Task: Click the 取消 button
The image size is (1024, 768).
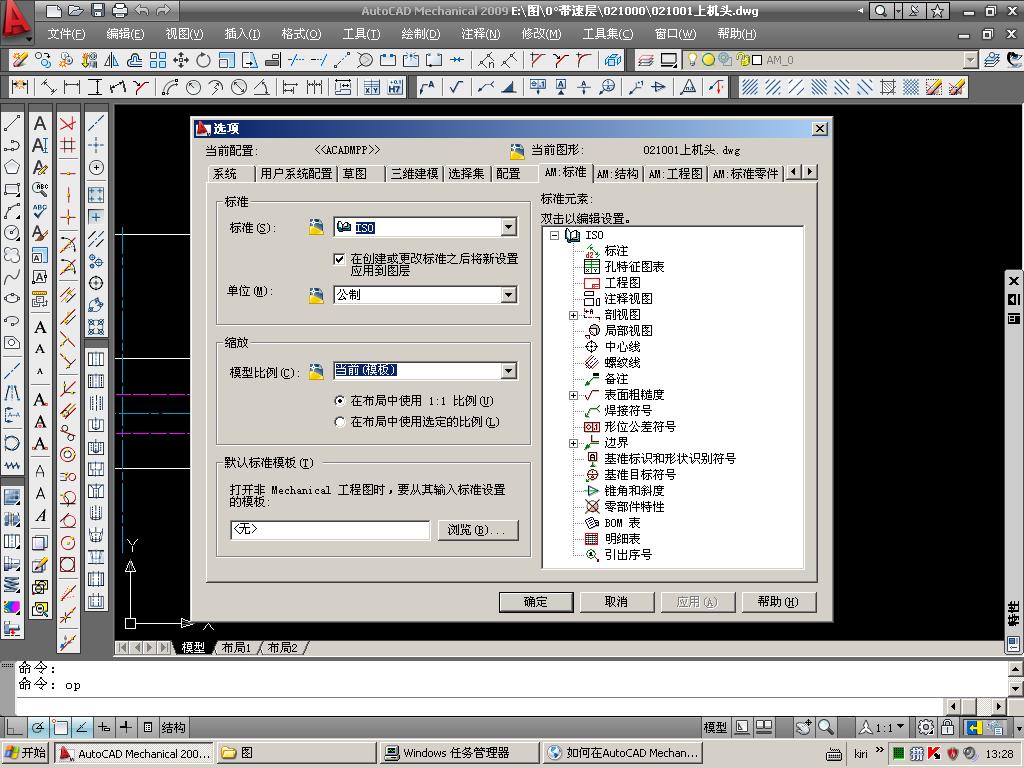Action: [616, 602]
